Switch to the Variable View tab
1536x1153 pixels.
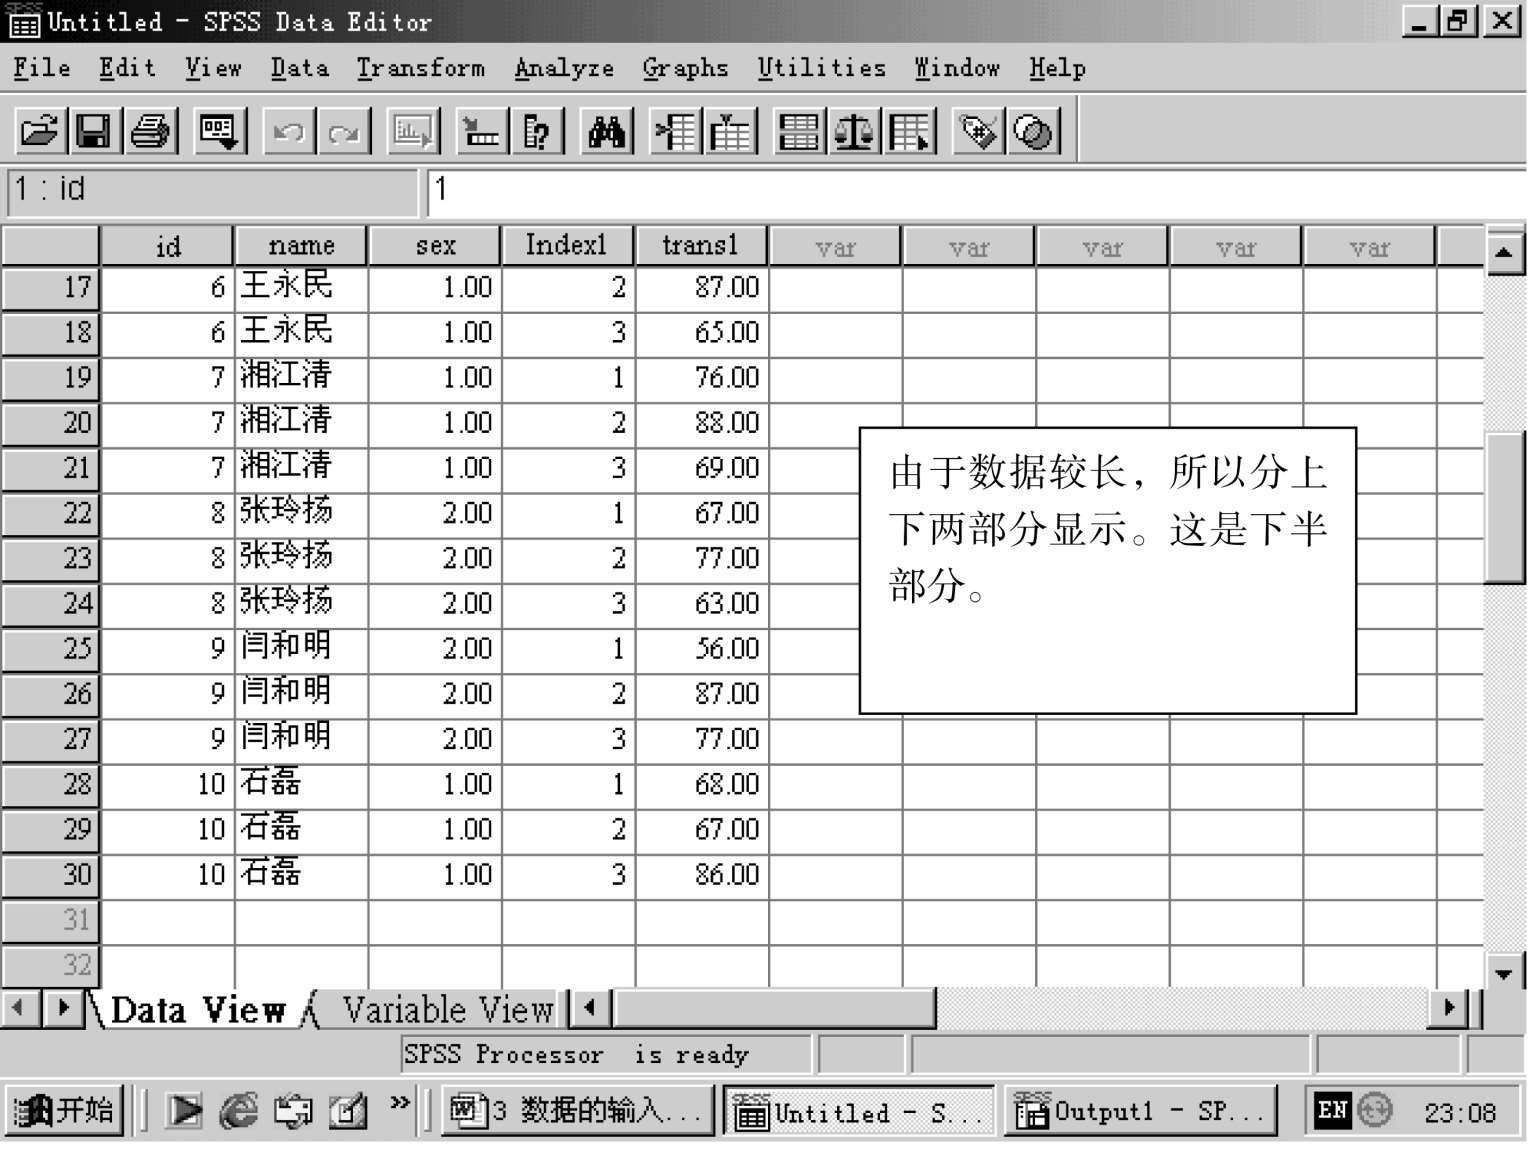[x=446, y=1010]
